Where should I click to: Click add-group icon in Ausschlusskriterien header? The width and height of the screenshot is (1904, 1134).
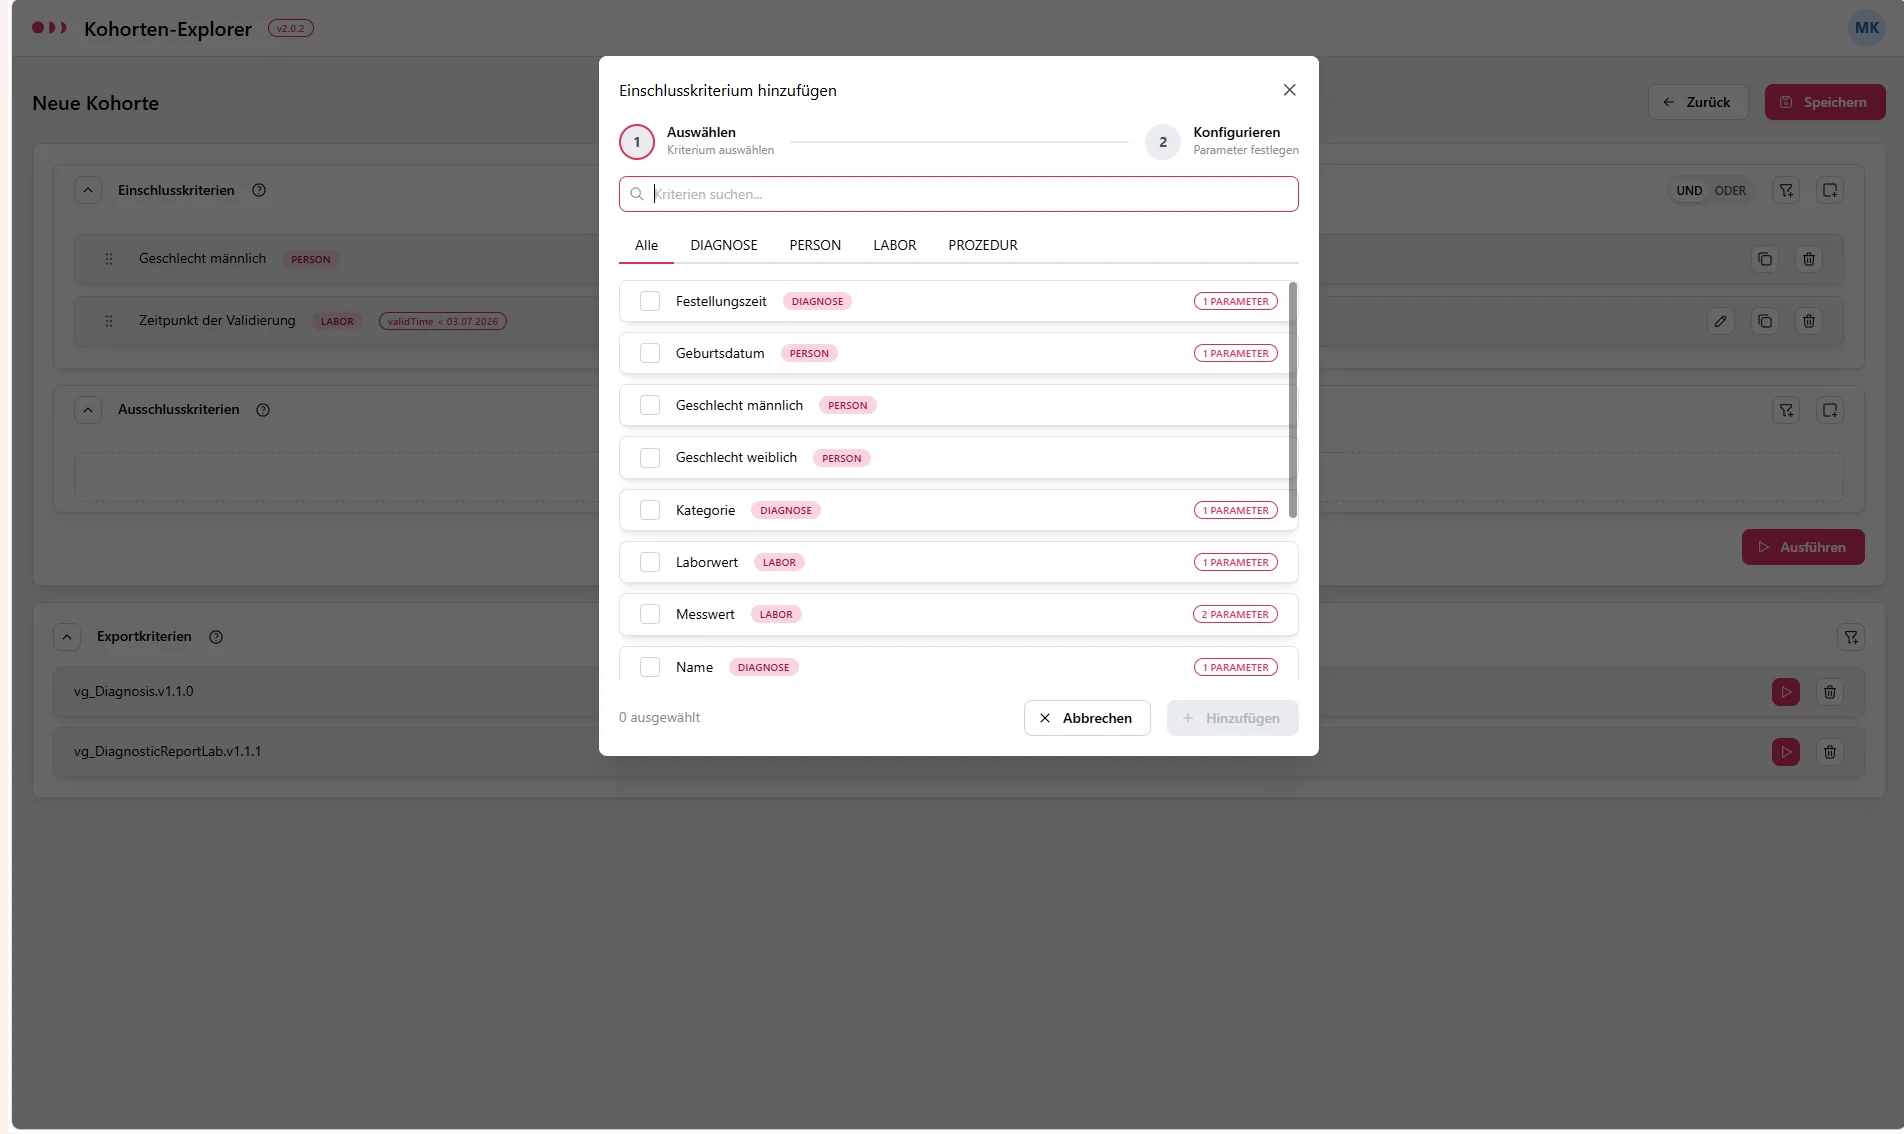click(1830, 410)
